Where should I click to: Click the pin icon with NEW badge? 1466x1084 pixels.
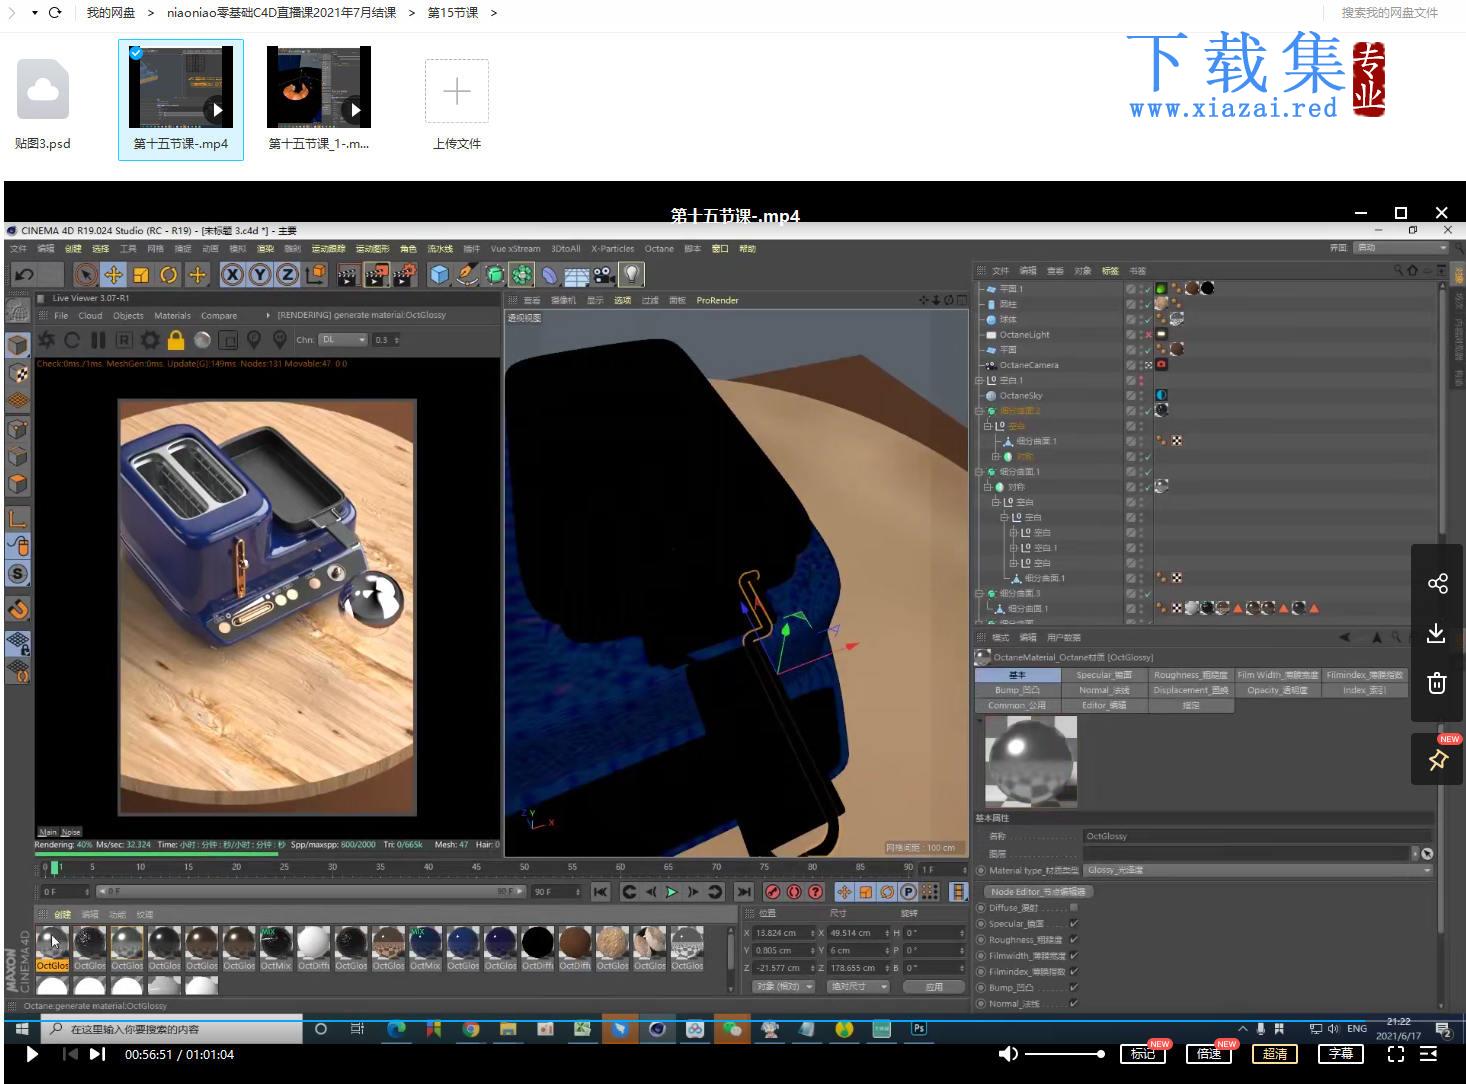[x=1437, y=760]
